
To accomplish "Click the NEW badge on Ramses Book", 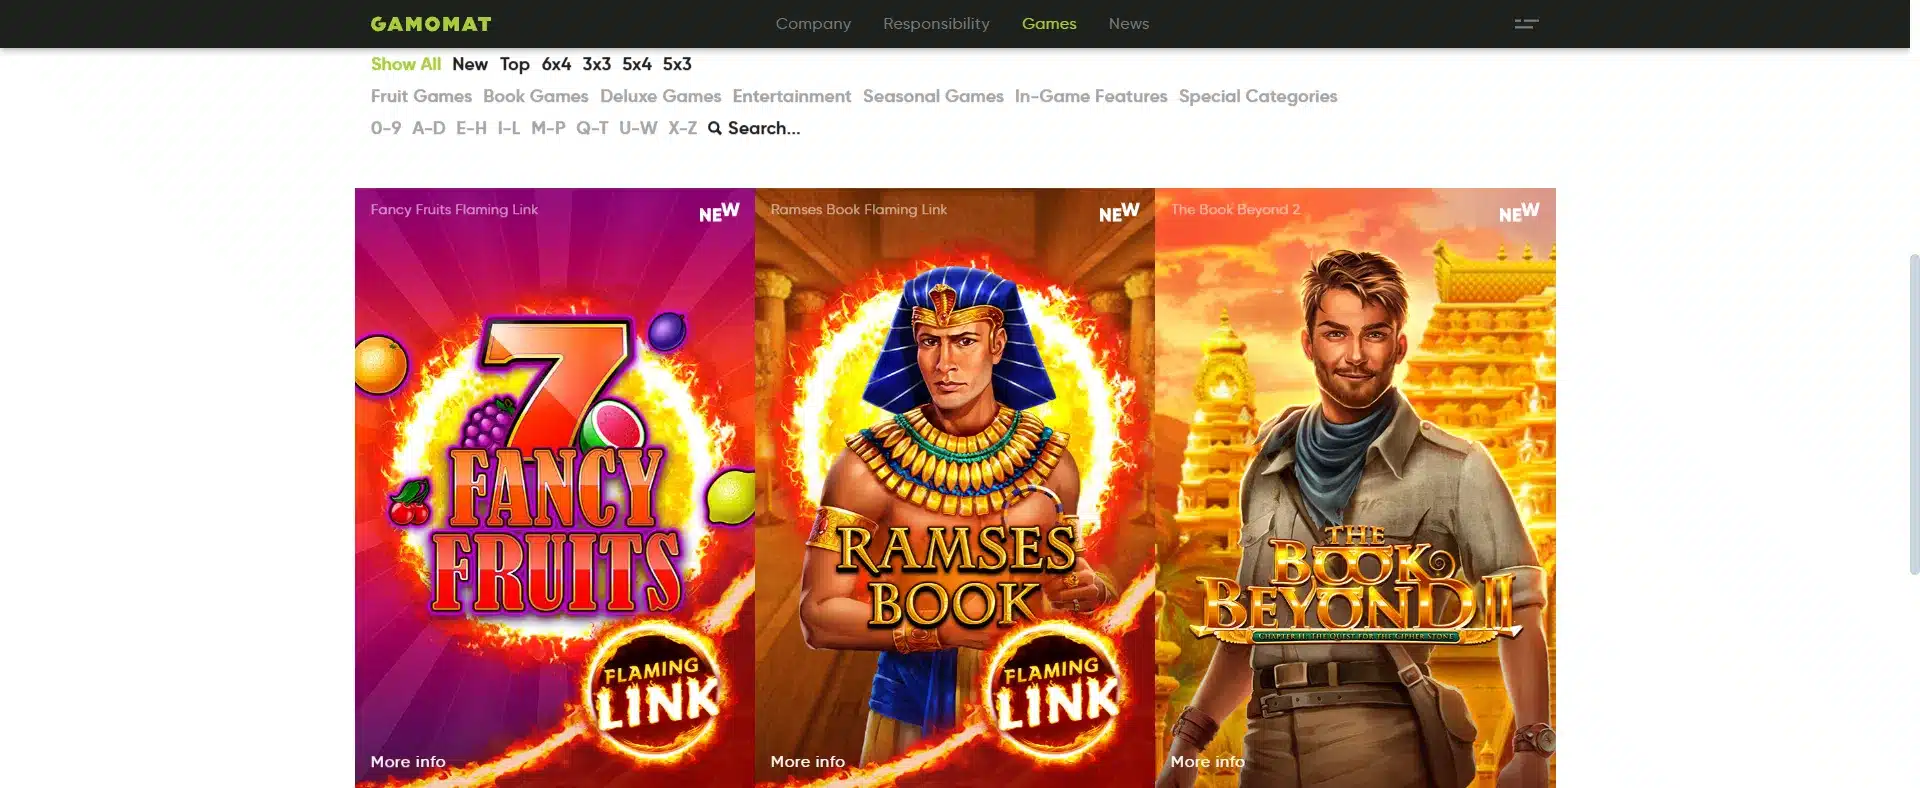I will pos(1119,212).
